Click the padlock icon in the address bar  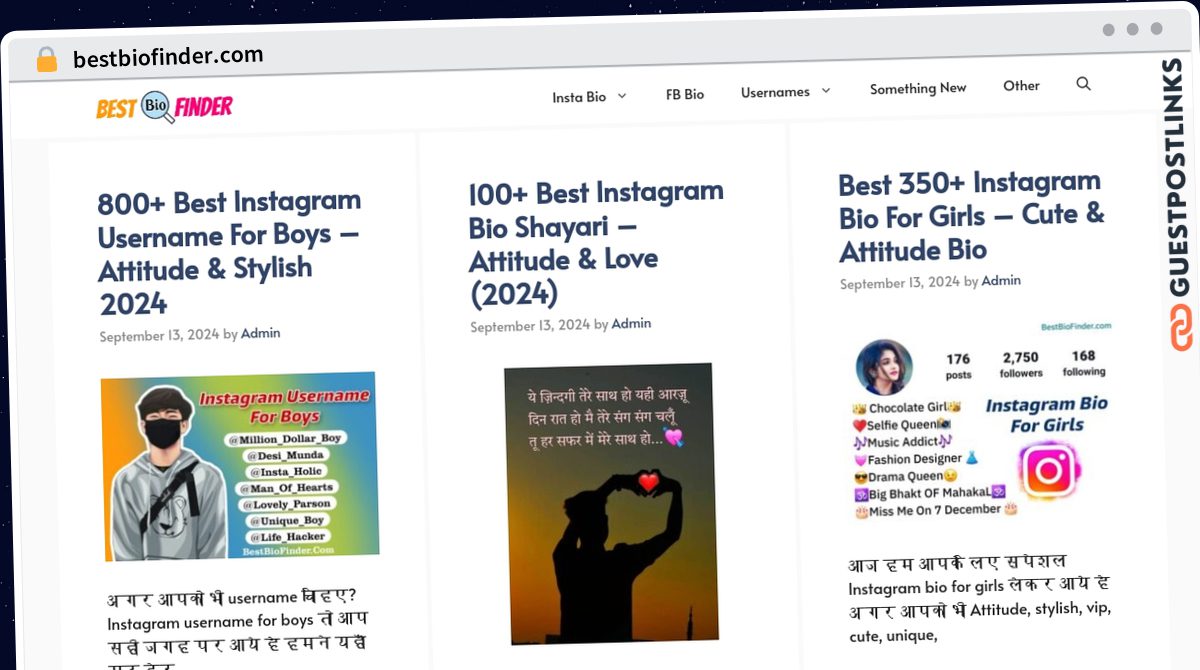pyautogui.click(x=47, y=60)
